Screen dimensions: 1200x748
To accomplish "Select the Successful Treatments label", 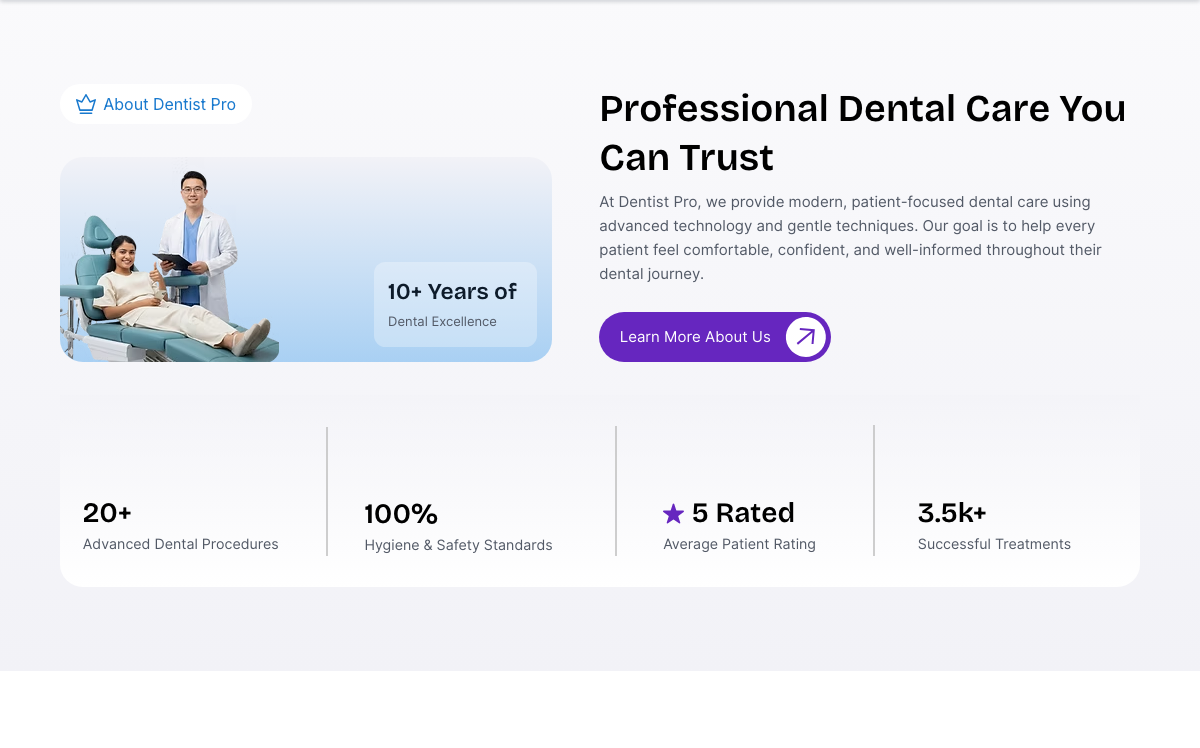I will (994, 544).
